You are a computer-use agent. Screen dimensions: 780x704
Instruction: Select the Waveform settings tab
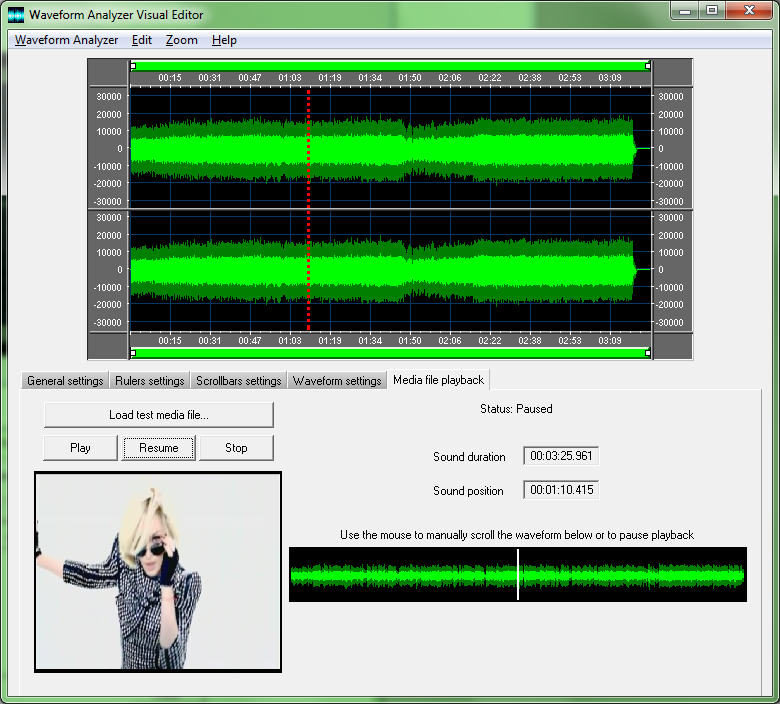337,381
